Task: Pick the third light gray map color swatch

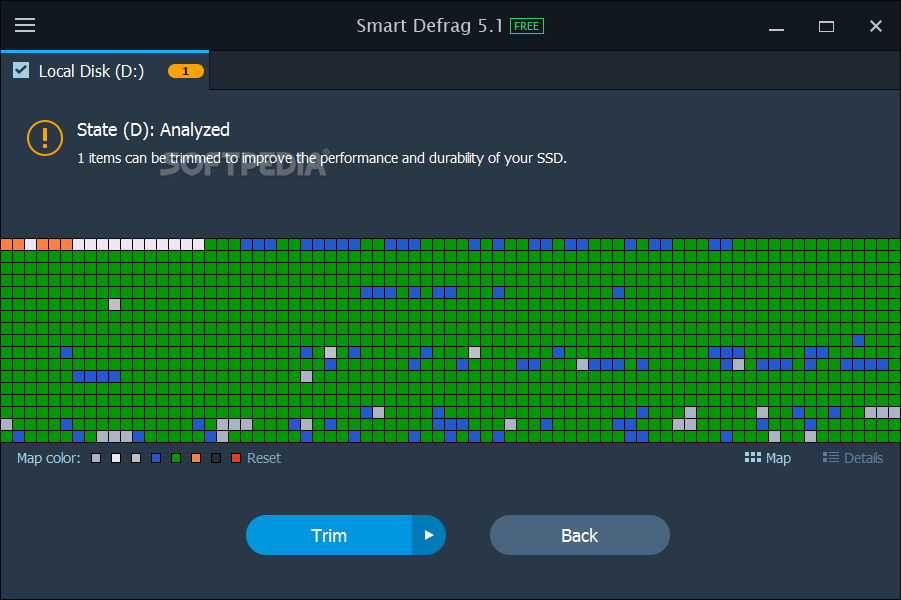Action: (136, 458)
